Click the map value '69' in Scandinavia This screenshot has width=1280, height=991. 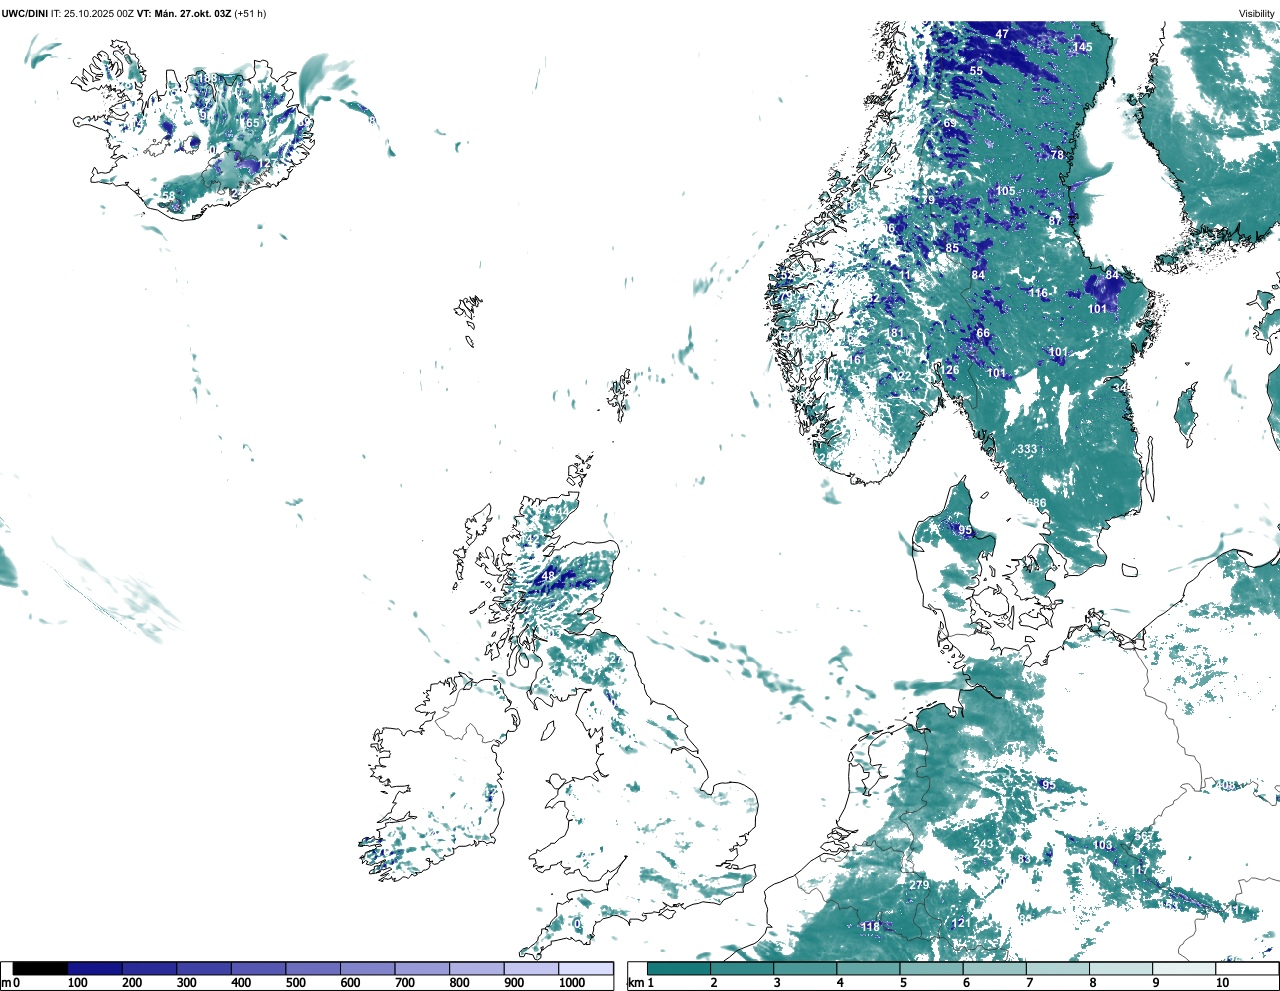950,123
